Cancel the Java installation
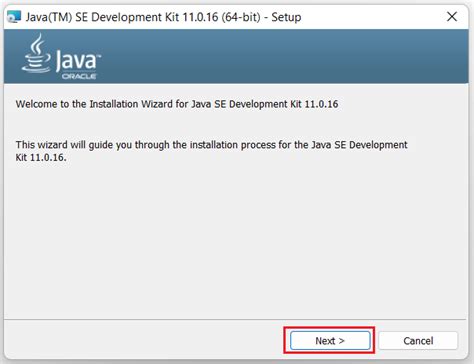 tap(418, 340)
